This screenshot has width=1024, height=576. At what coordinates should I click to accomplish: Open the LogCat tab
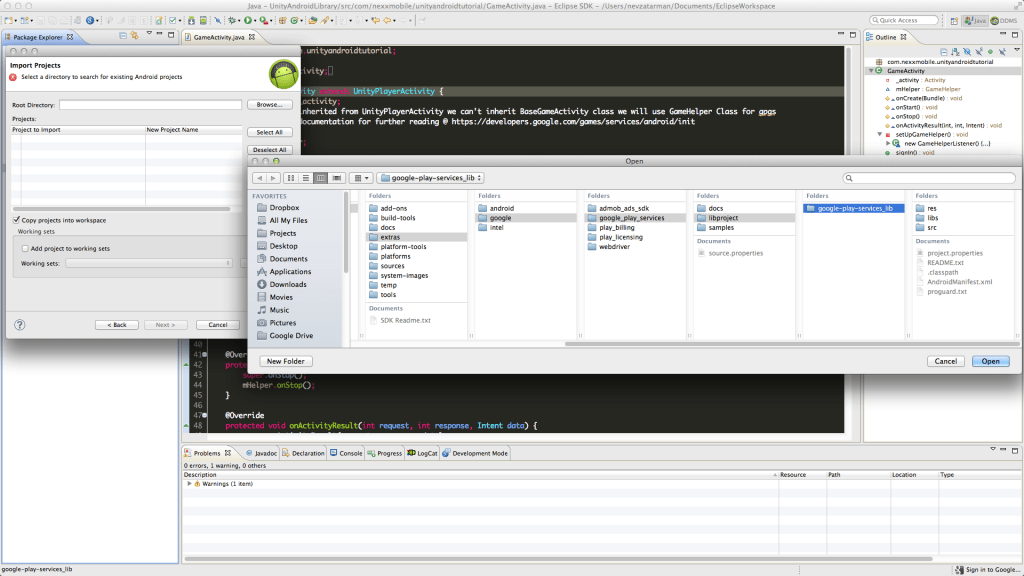point(427,453)
